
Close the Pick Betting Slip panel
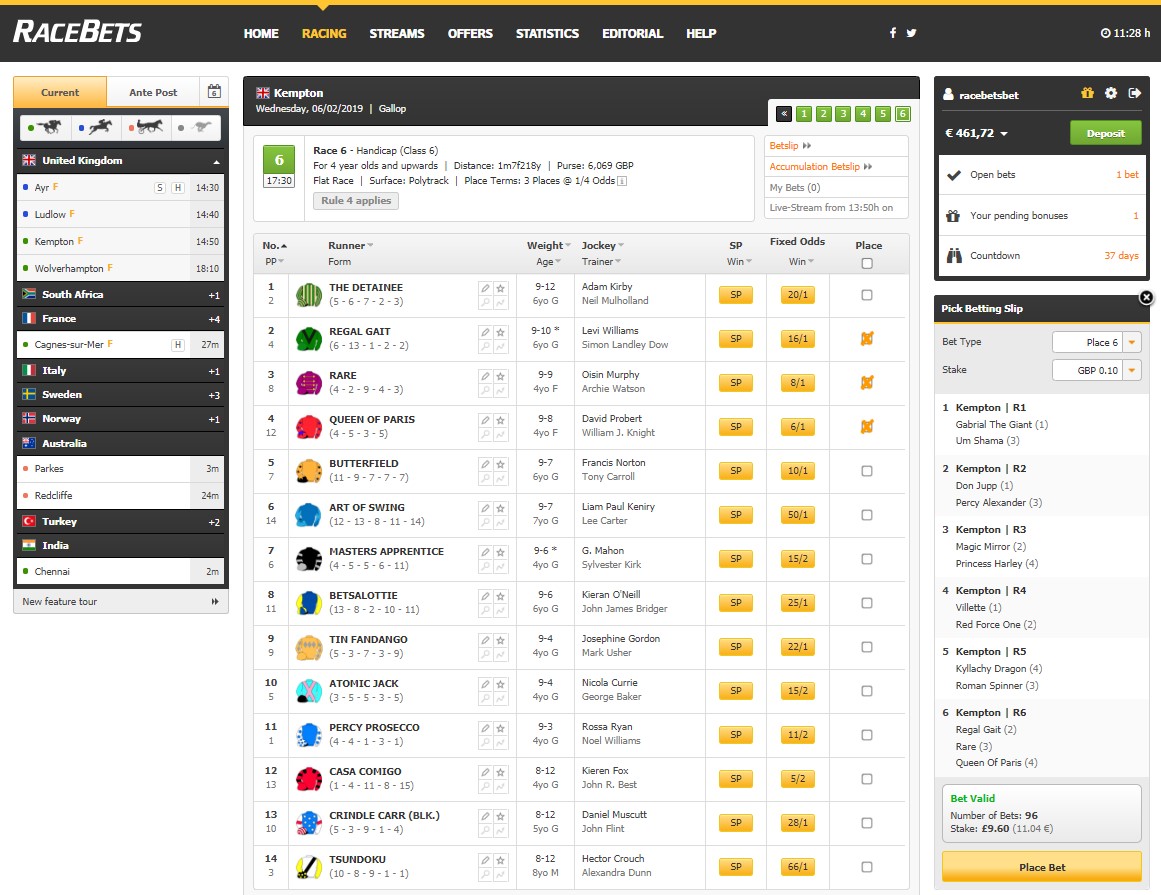1146,298
